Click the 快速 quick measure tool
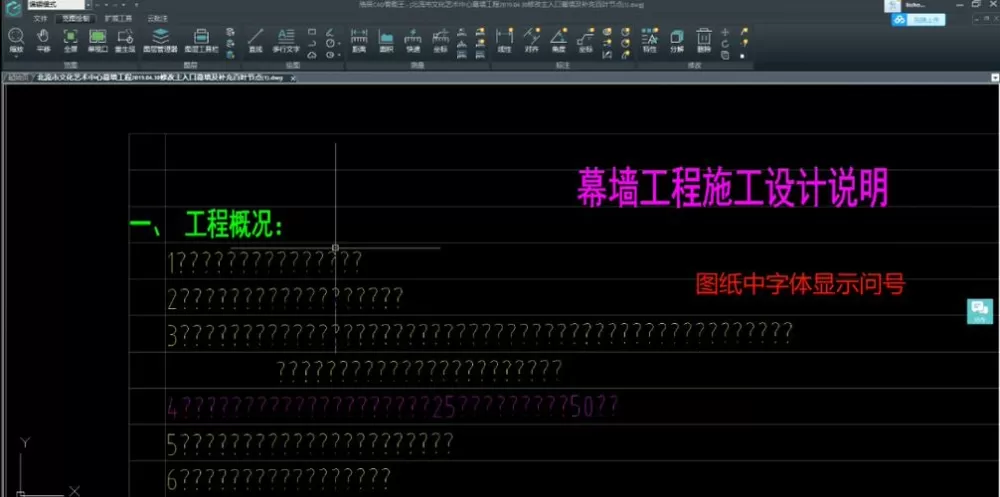 click(413, 40)
